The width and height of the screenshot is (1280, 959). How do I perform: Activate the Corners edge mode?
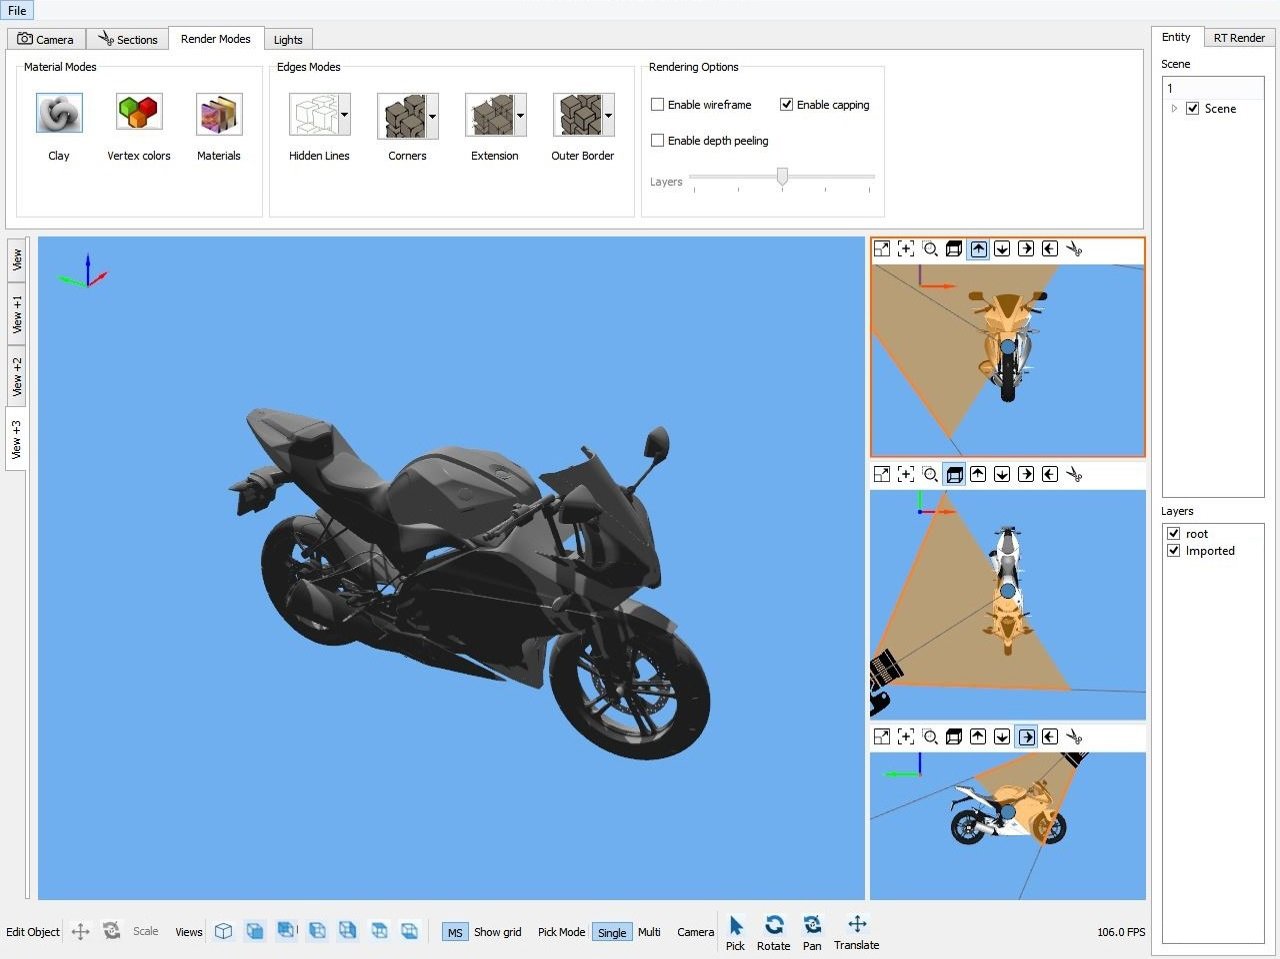[400, 112]
